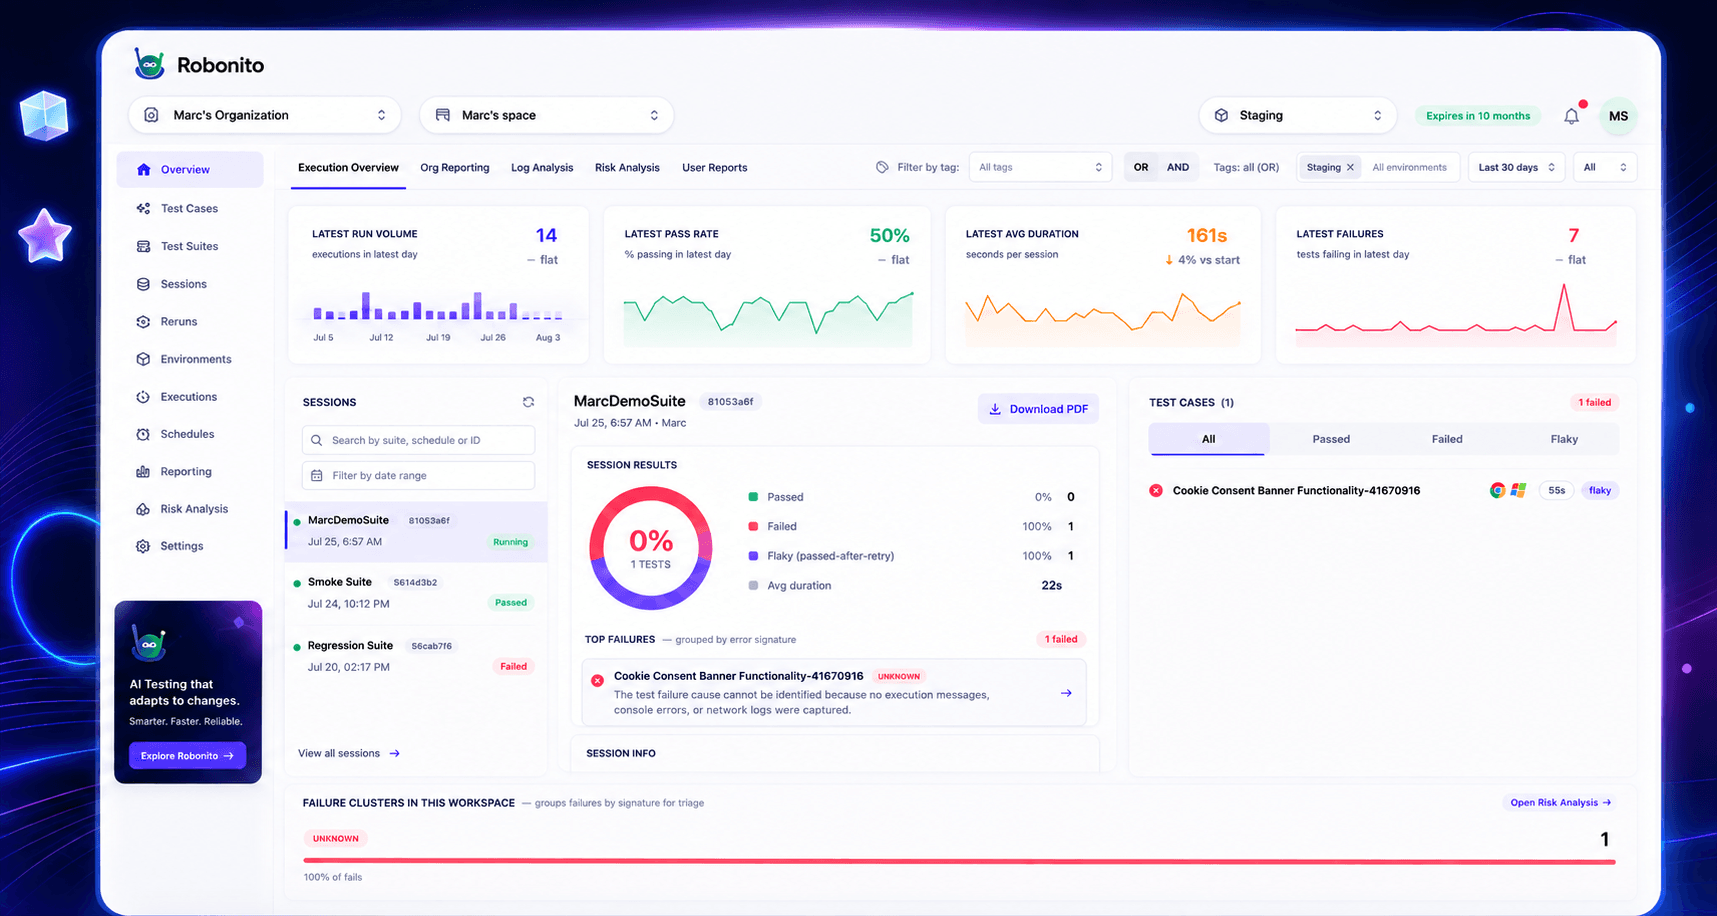This screenshot has width=1717, height=916.
Task: Select the AND tag logic toggle
Action: (1178, 167)
